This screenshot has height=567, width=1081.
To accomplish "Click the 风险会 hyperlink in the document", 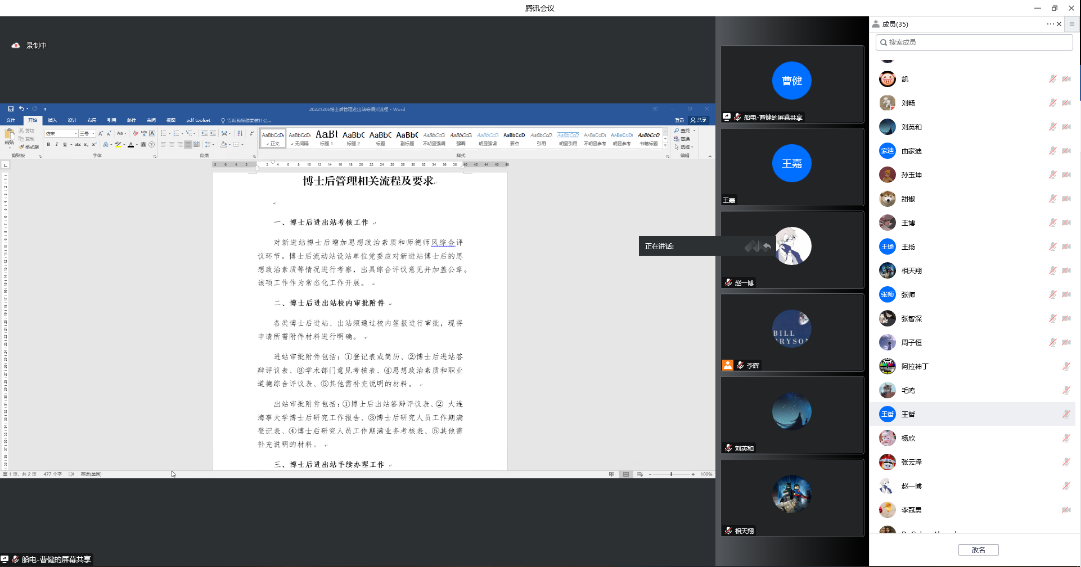I will pos(442,242).
